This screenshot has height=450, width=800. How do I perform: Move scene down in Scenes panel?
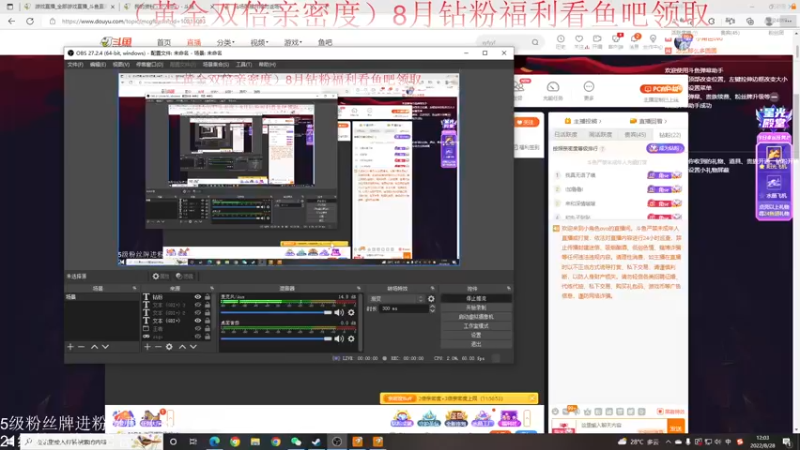click(x=105, y=347)
